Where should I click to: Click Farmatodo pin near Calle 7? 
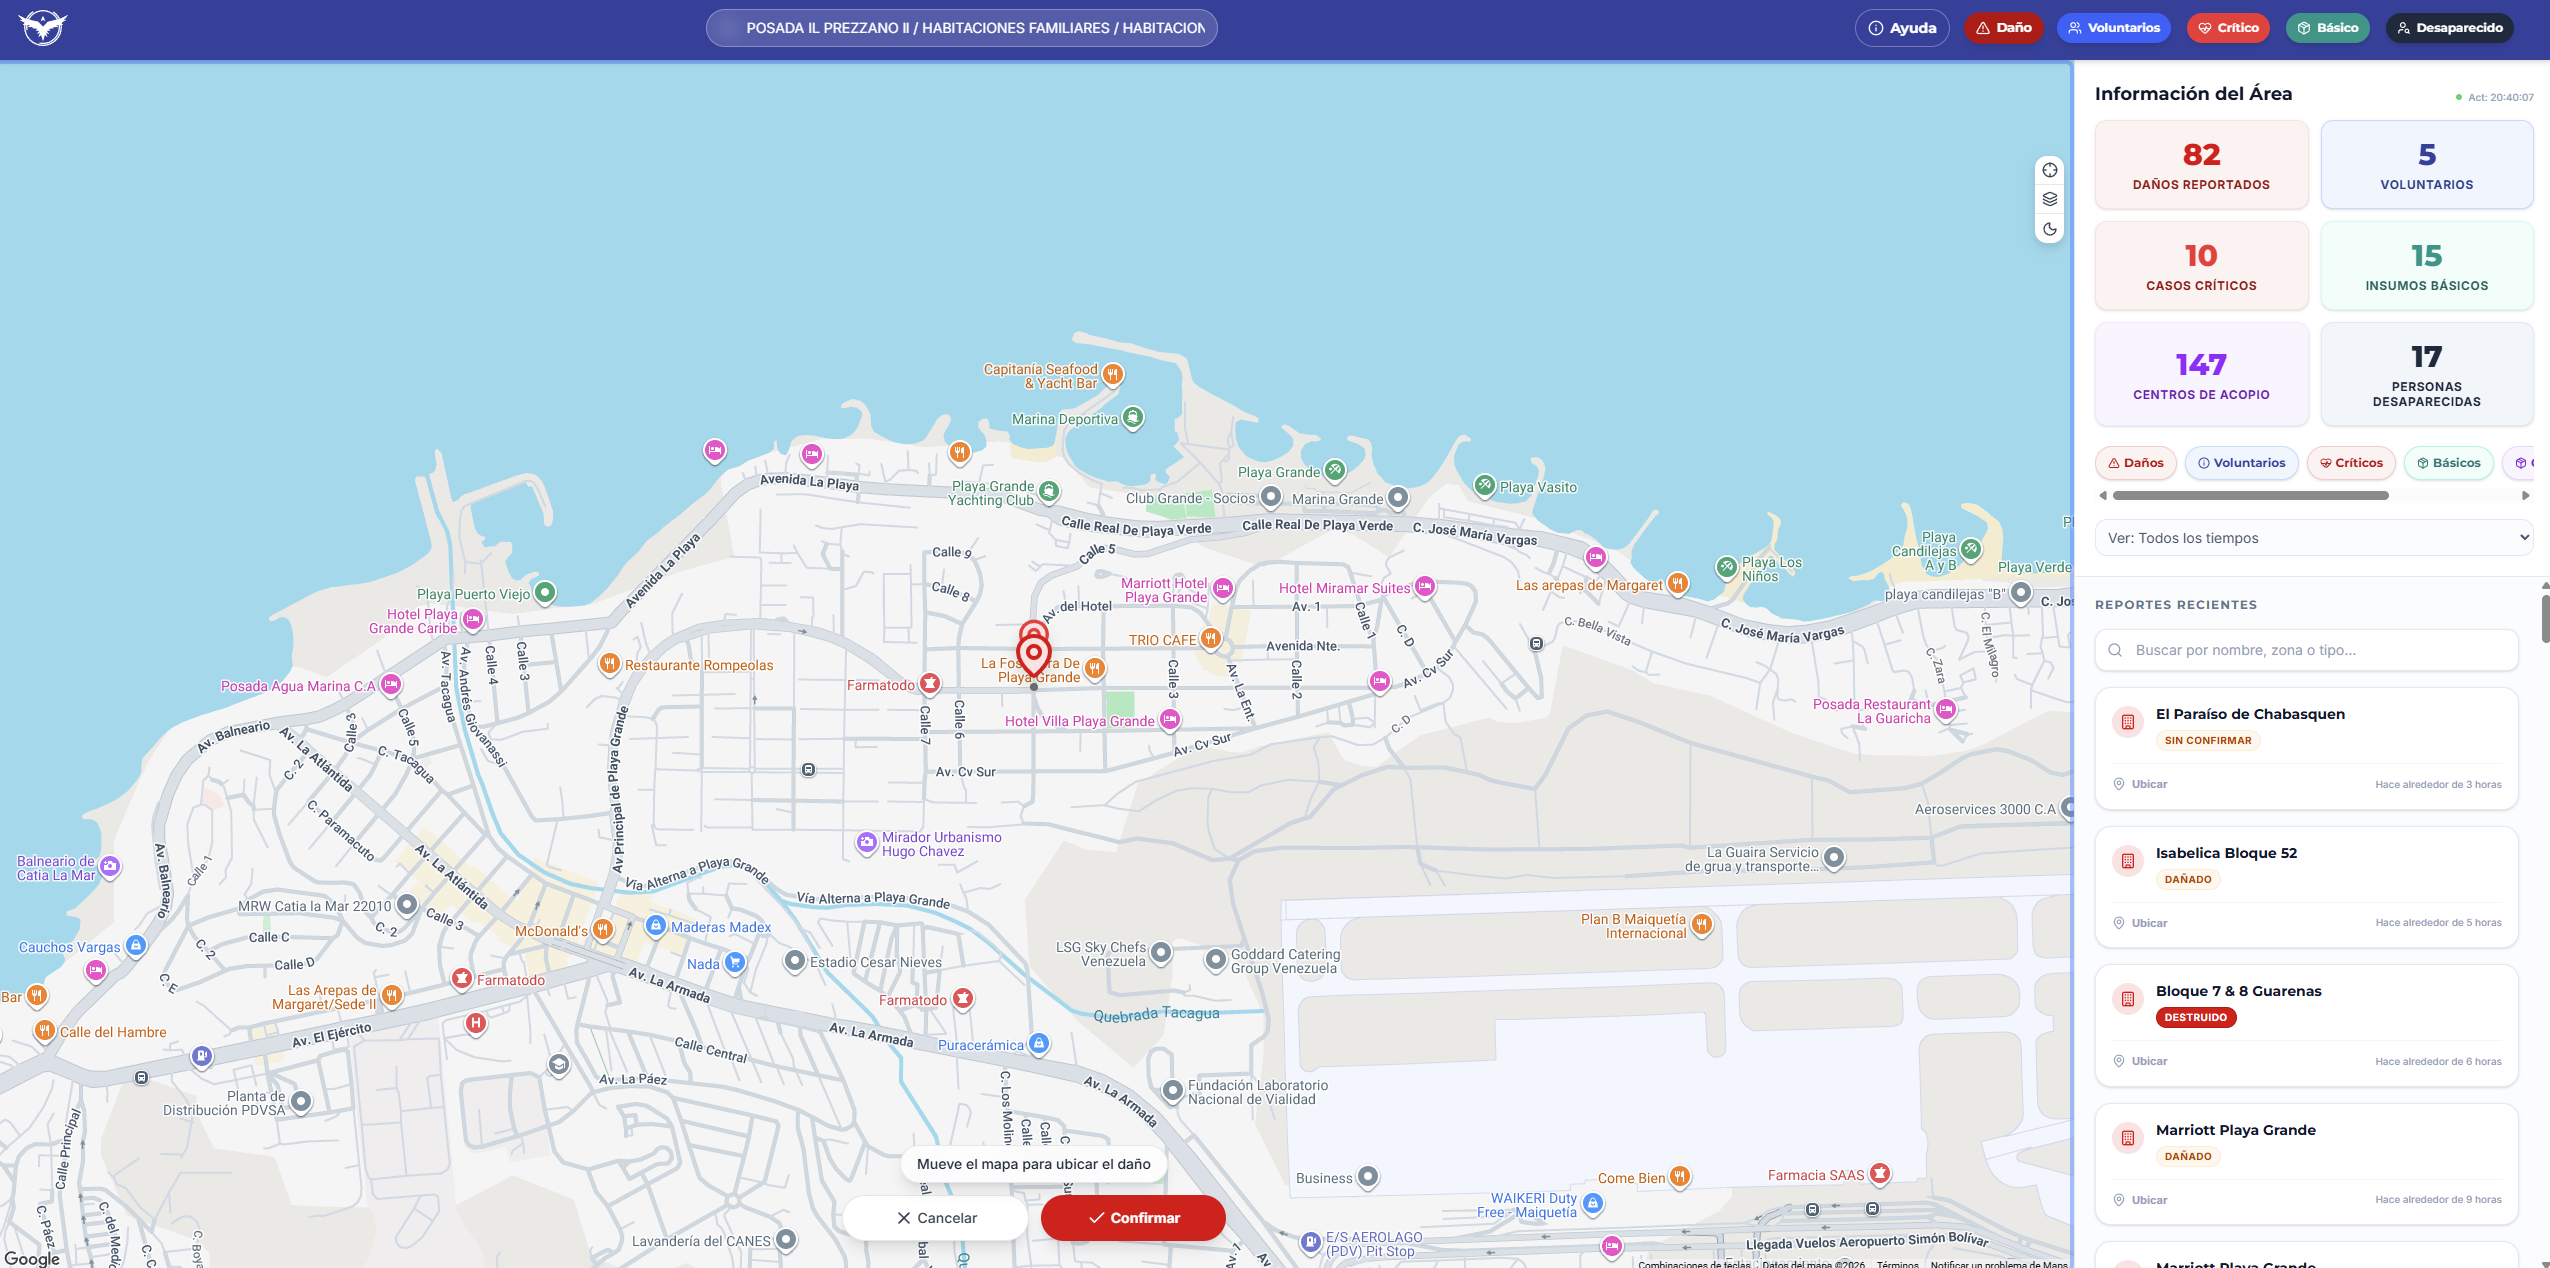[x=930, y=684]
